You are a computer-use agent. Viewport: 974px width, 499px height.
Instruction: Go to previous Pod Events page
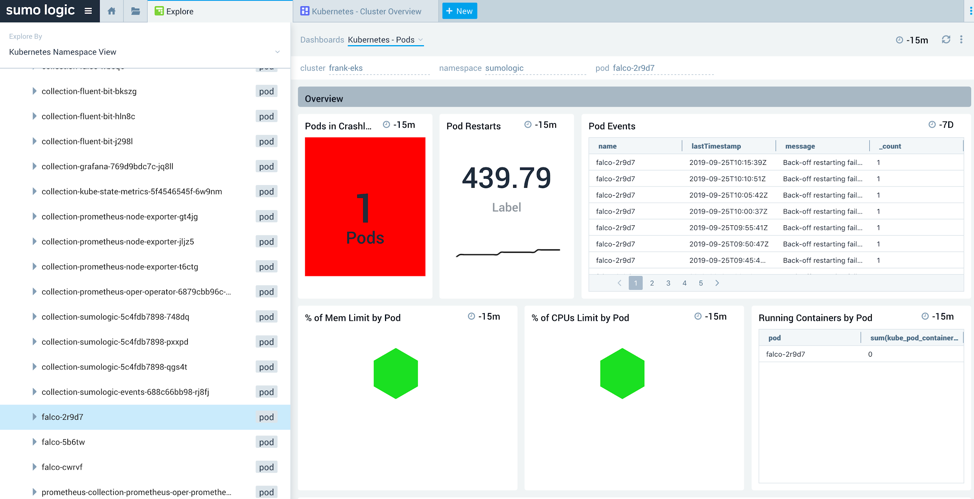(619, 283)
